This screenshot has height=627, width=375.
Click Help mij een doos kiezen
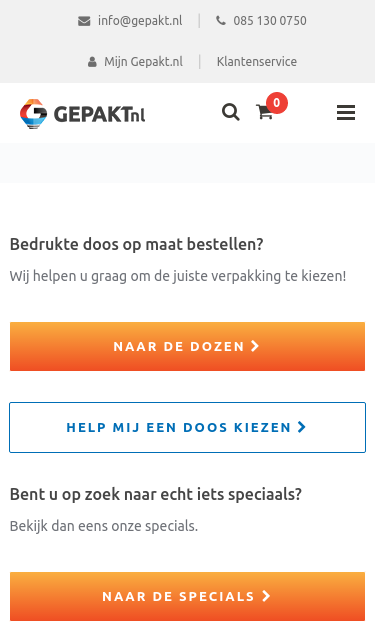pos(188,427)
